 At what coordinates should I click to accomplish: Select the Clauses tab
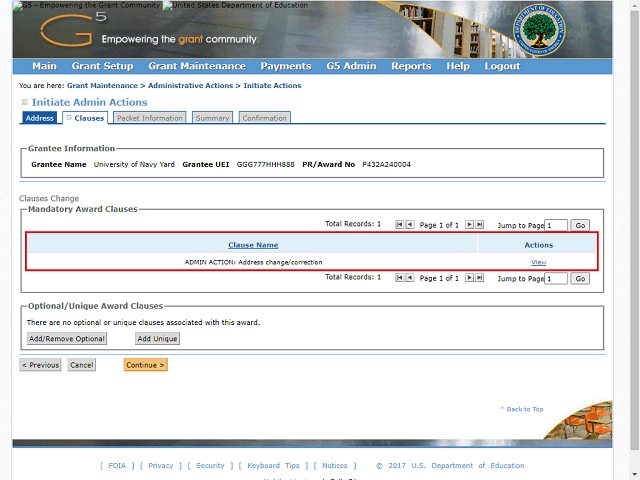(x=85, y=118)
